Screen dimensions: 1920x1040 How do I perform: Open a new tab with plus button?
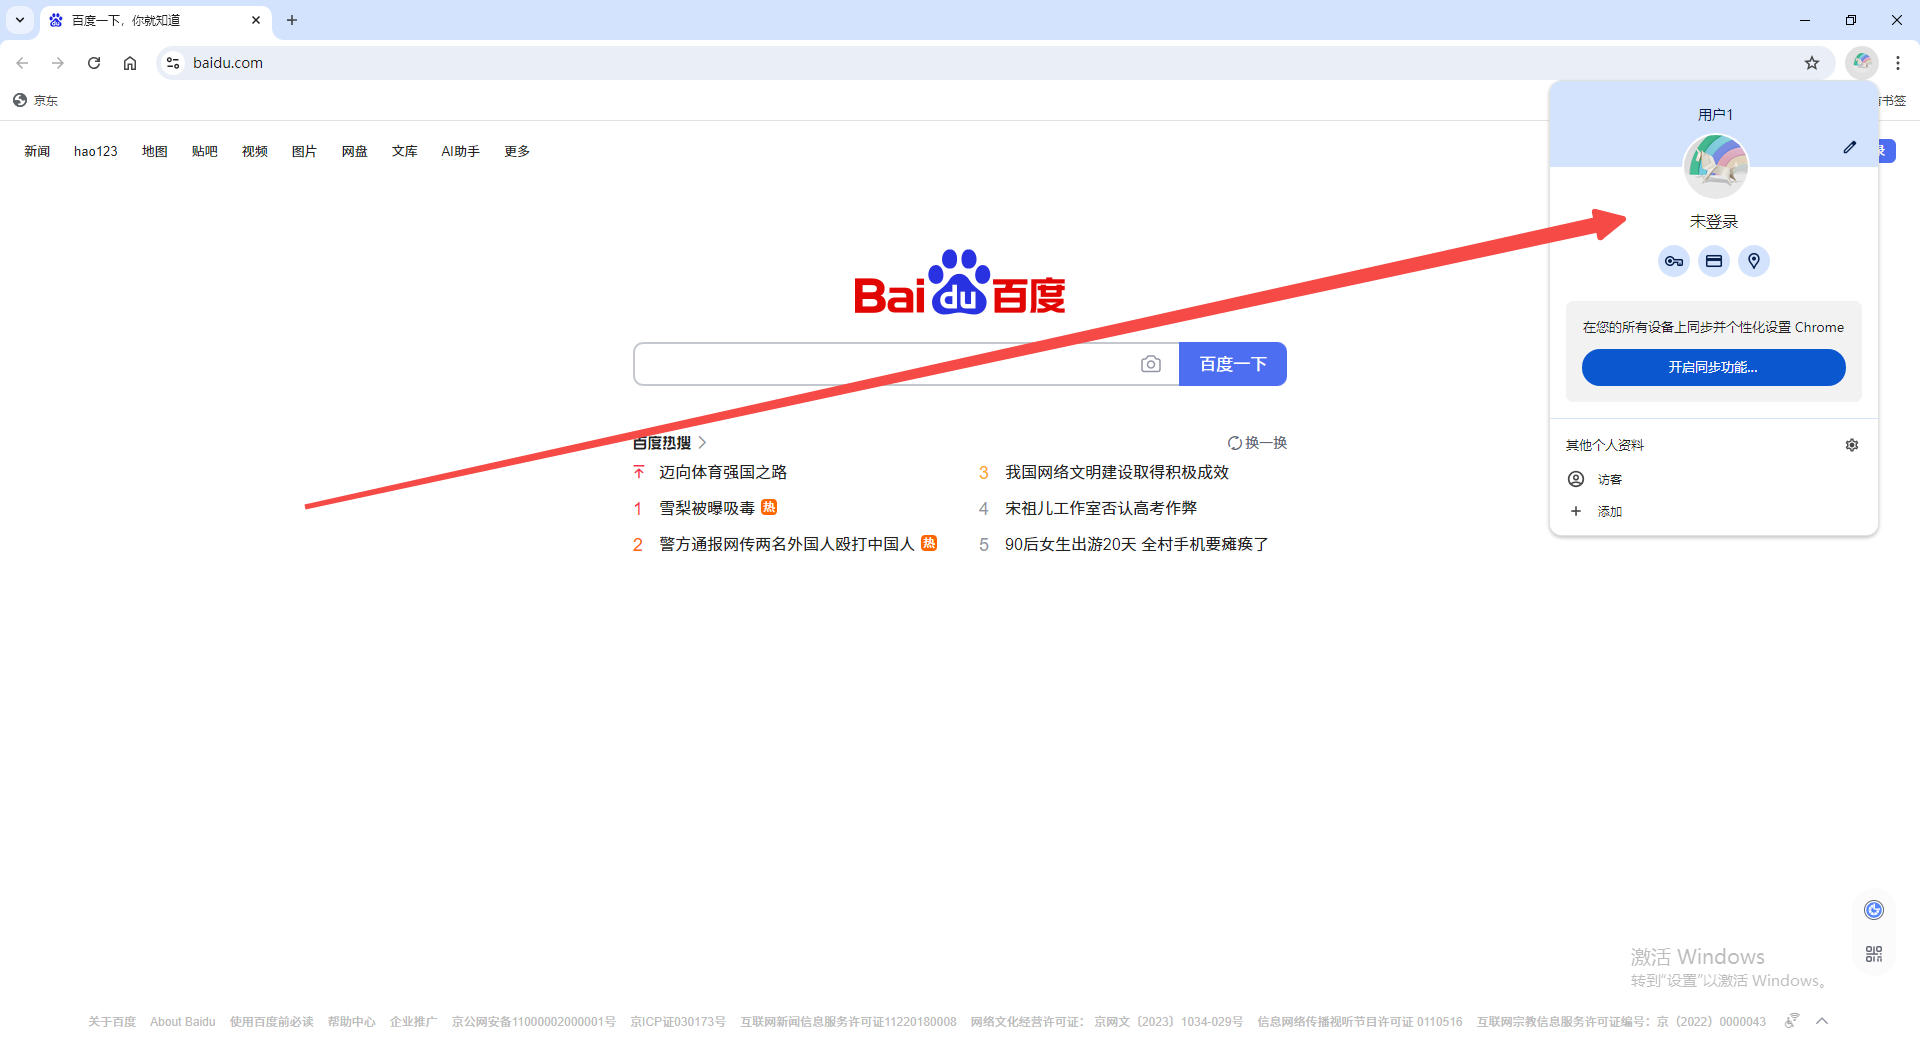(x=292, y=20)
